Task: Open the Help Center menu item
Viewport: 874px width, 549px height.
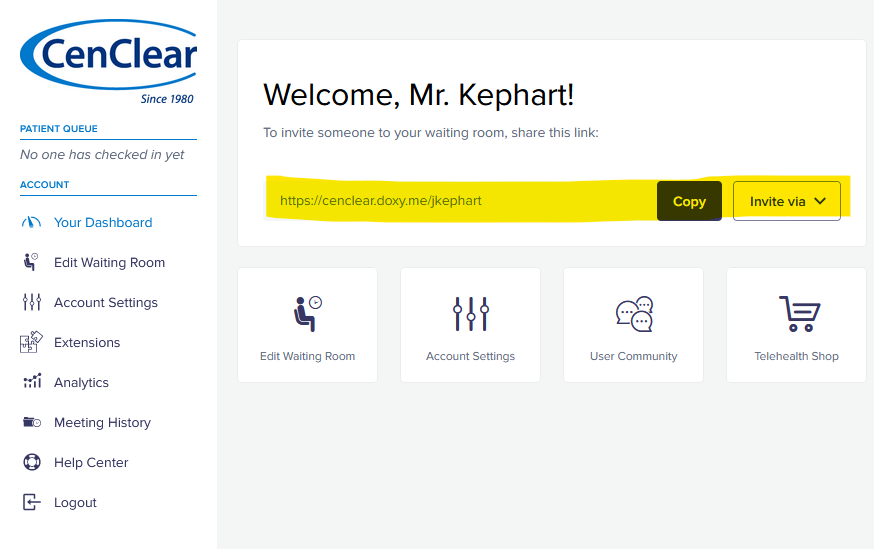Action: point(91,463)
